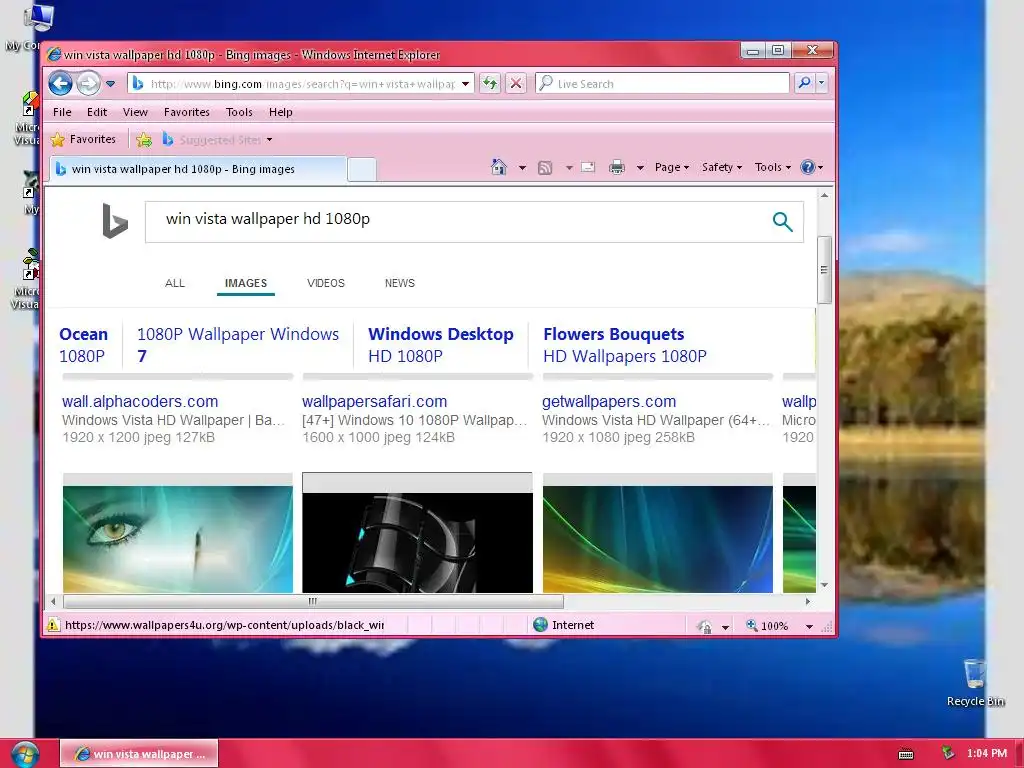This screenshot has width=1024, height=768.
Task: Click the Read Mail envelope icon
Action: tap(588, 167)
